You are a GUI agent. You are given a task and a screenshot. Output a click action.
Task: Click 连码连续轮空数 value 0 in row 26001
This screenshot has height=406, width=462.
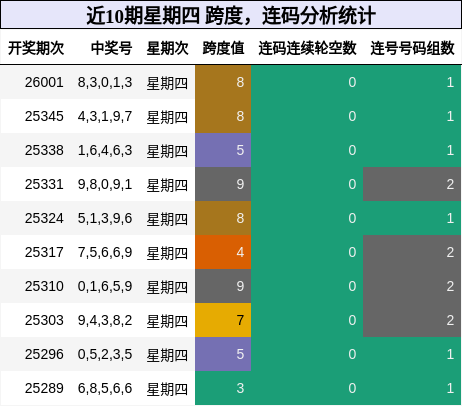[x=307, y=82]
